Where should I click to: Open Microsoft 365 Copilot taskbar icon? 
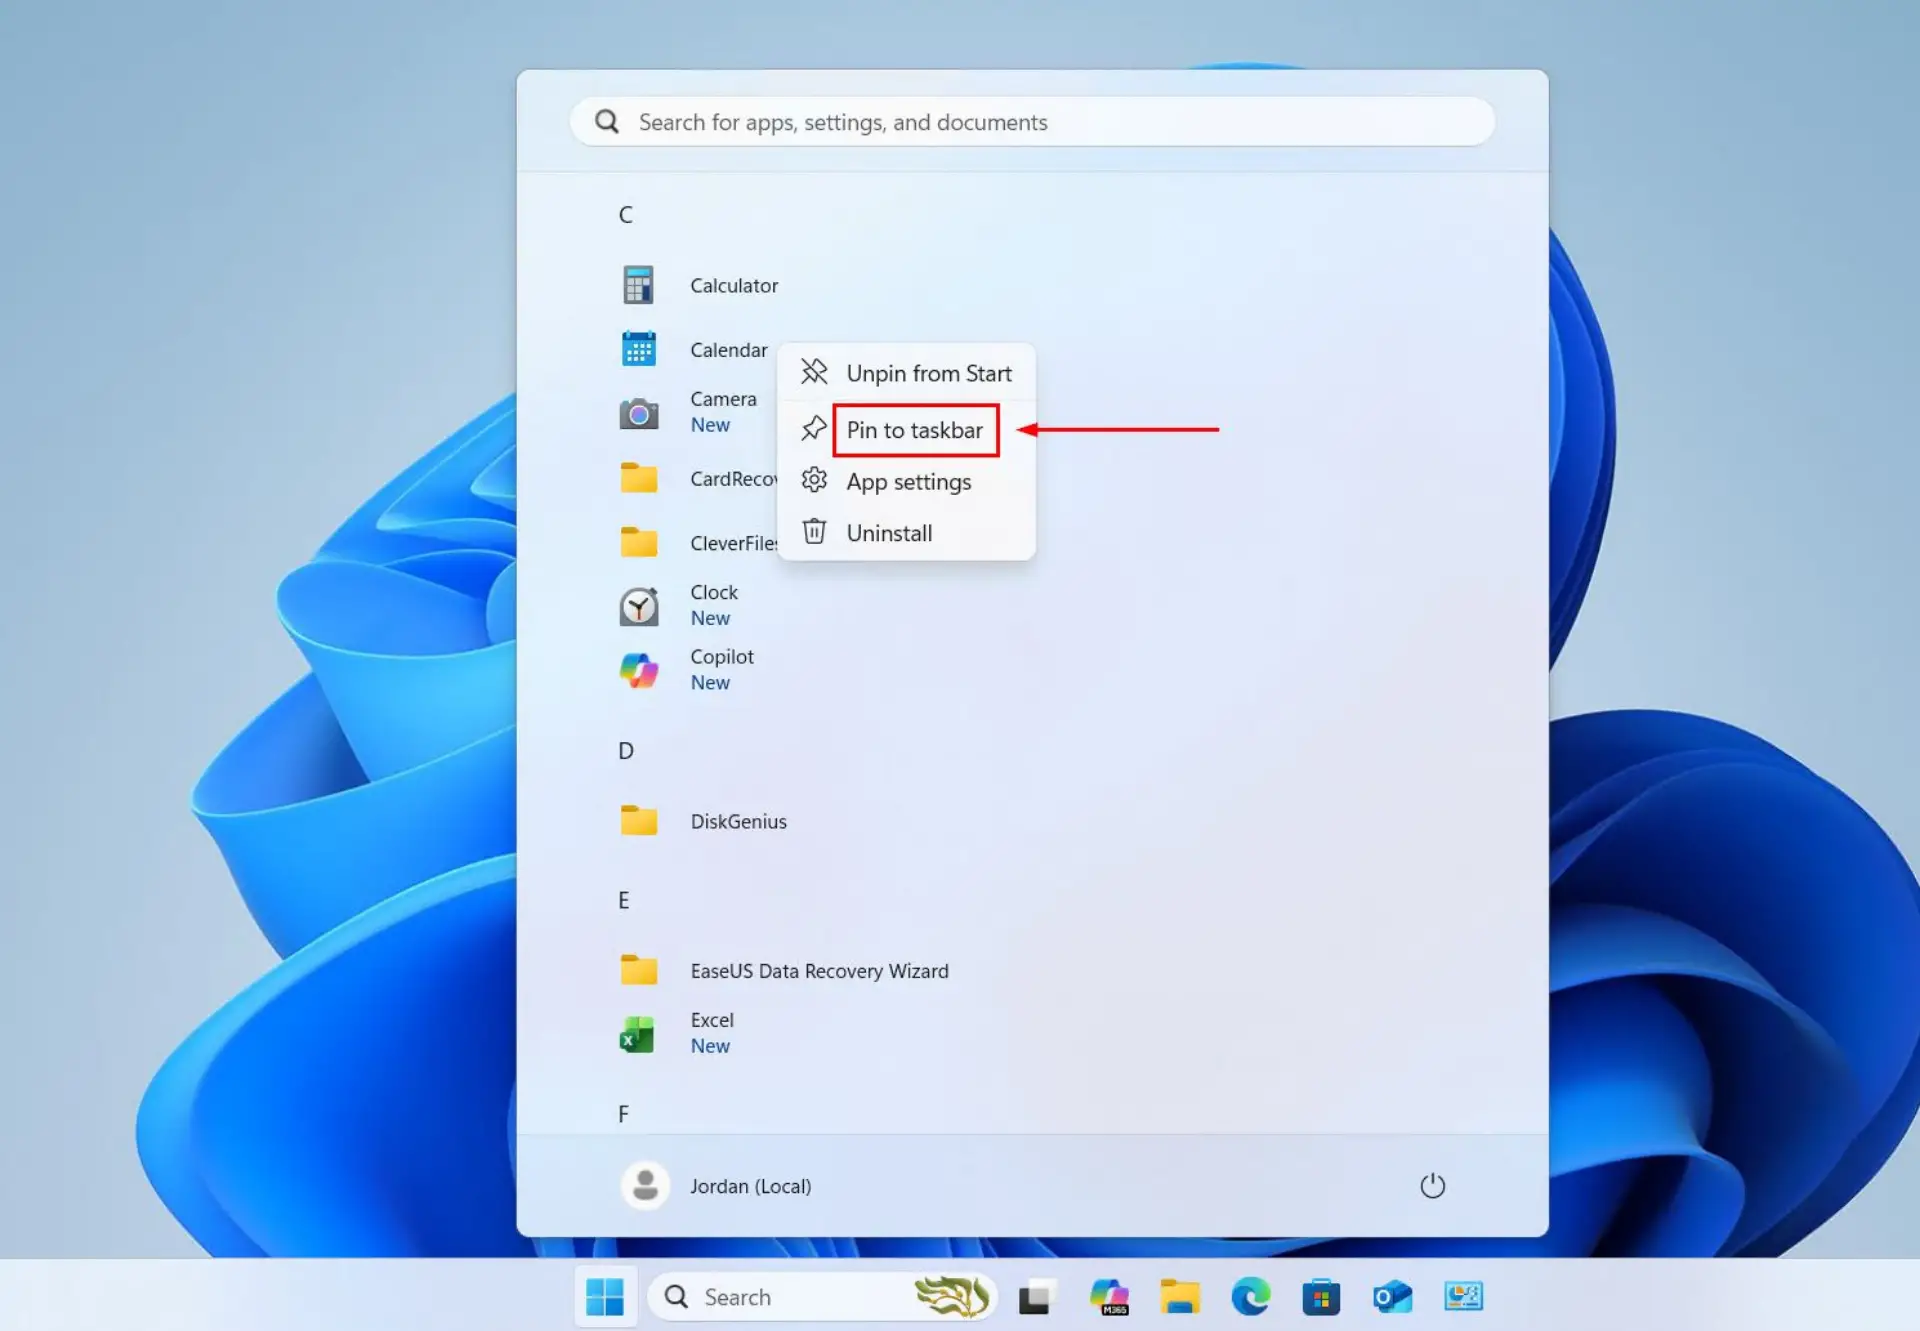click(1109, 1297)
